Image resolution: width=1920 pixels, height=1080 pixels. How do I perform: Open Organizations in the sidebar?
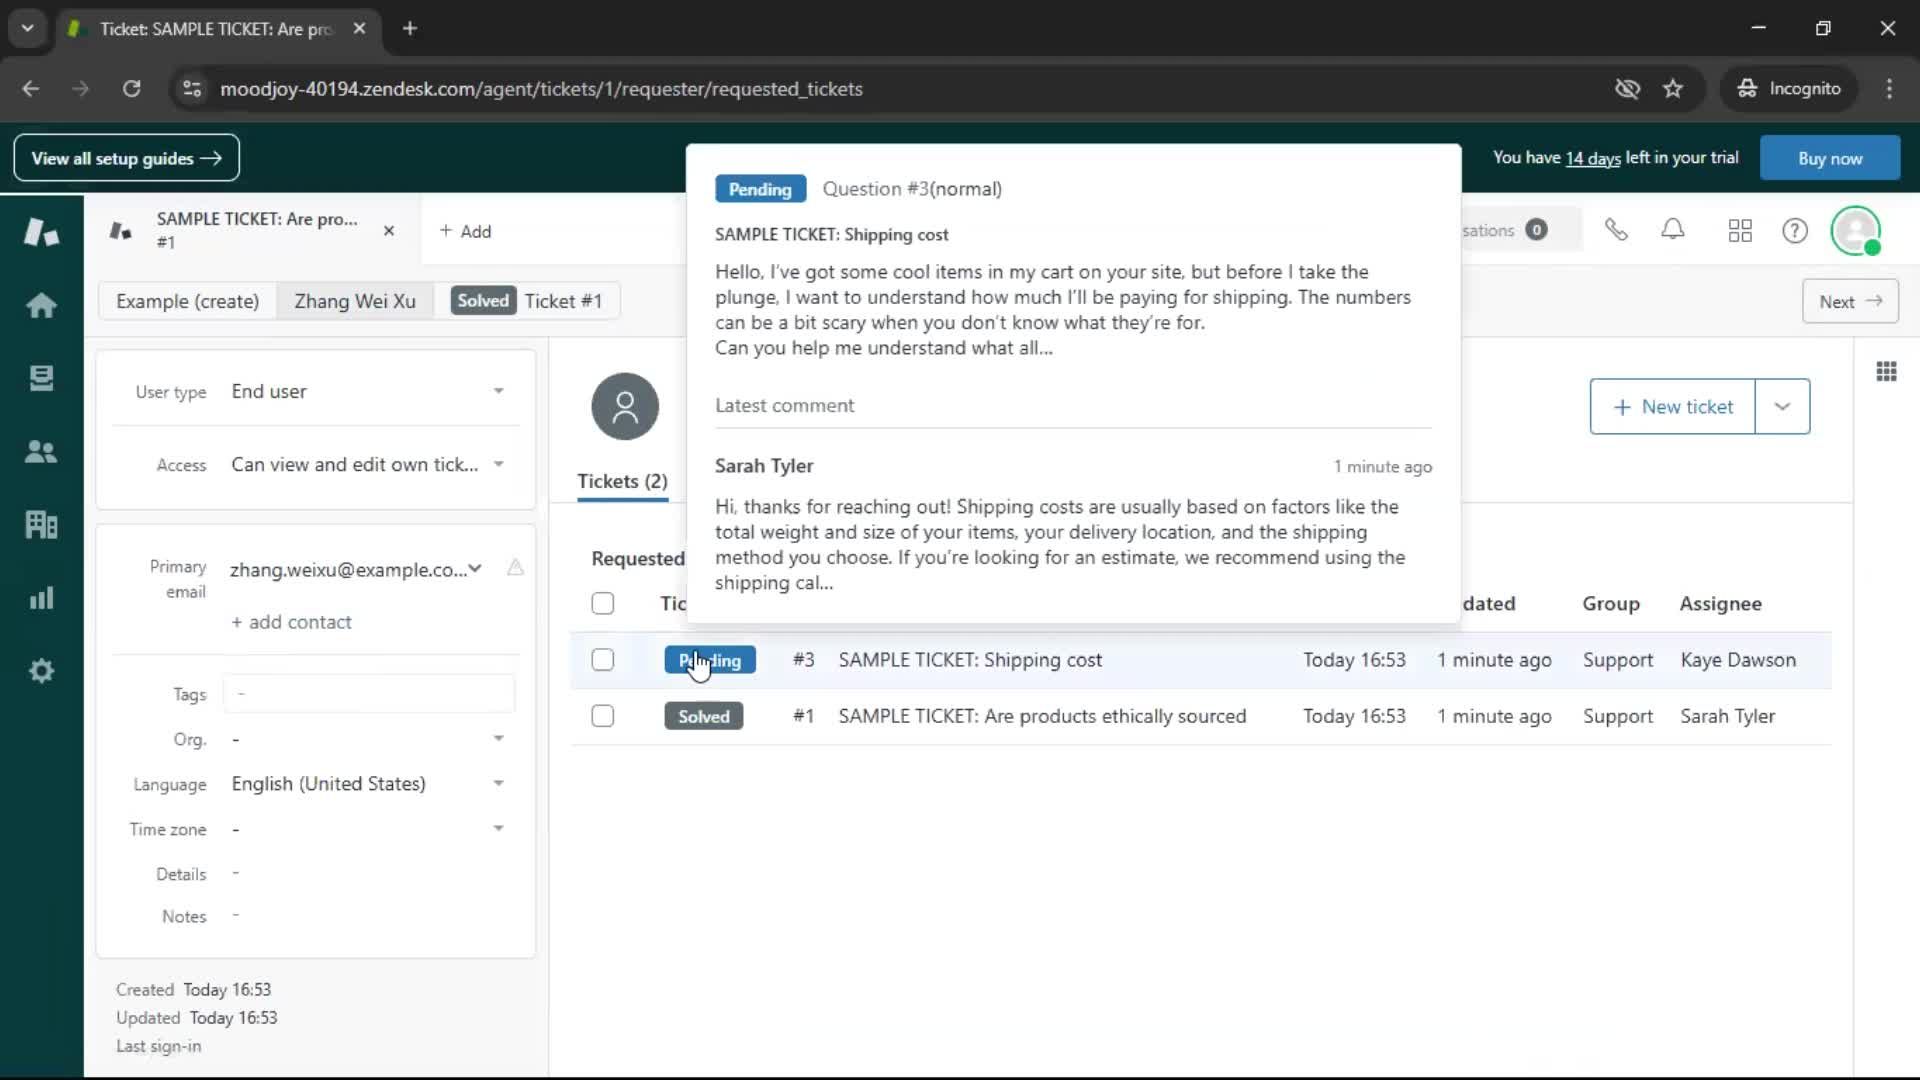click(41, 525)
